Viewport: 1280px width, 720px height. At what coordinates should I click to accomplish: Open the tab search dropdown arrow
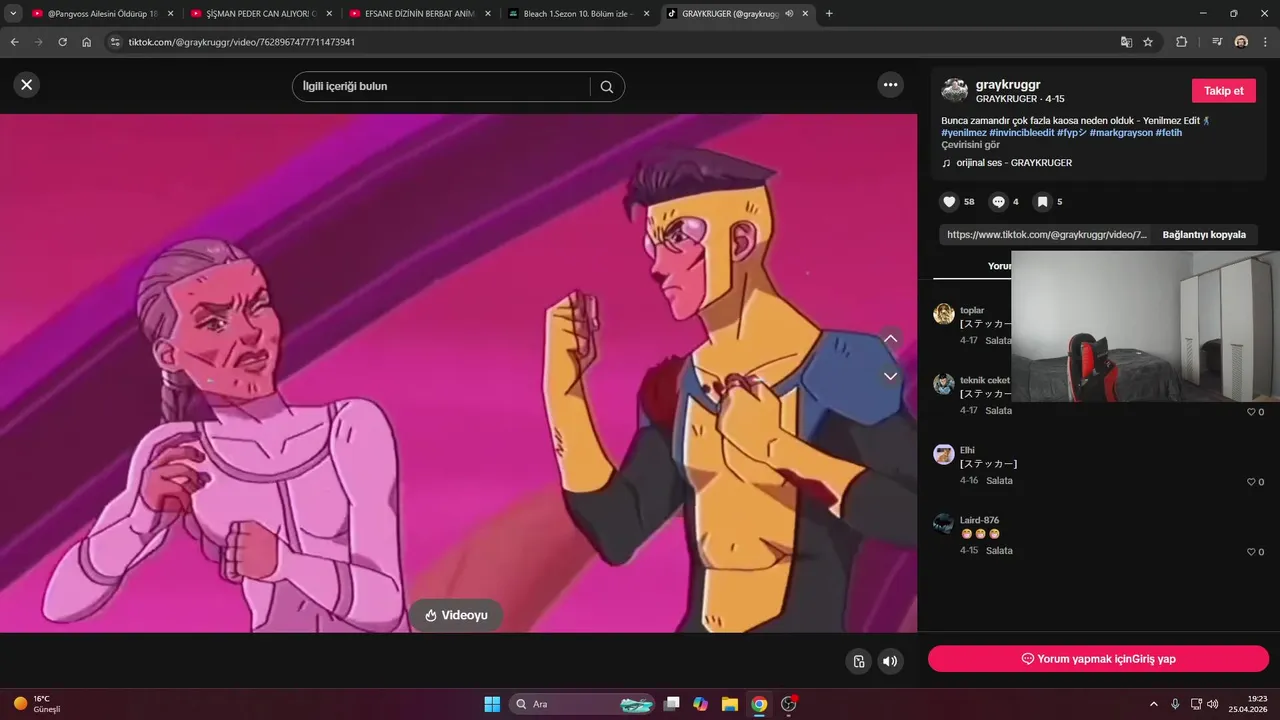(13, 14)
